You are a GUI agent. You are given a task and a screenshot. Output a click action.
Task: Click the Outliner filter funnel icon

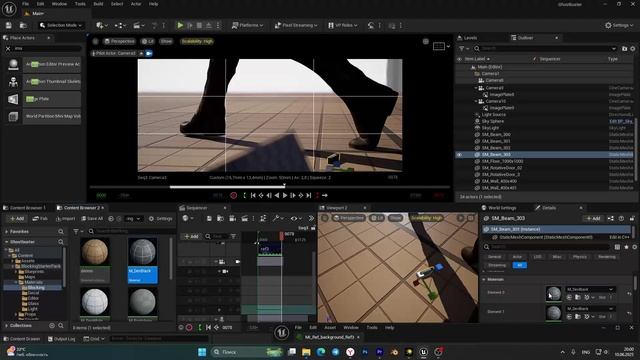(x=462, y=49)
